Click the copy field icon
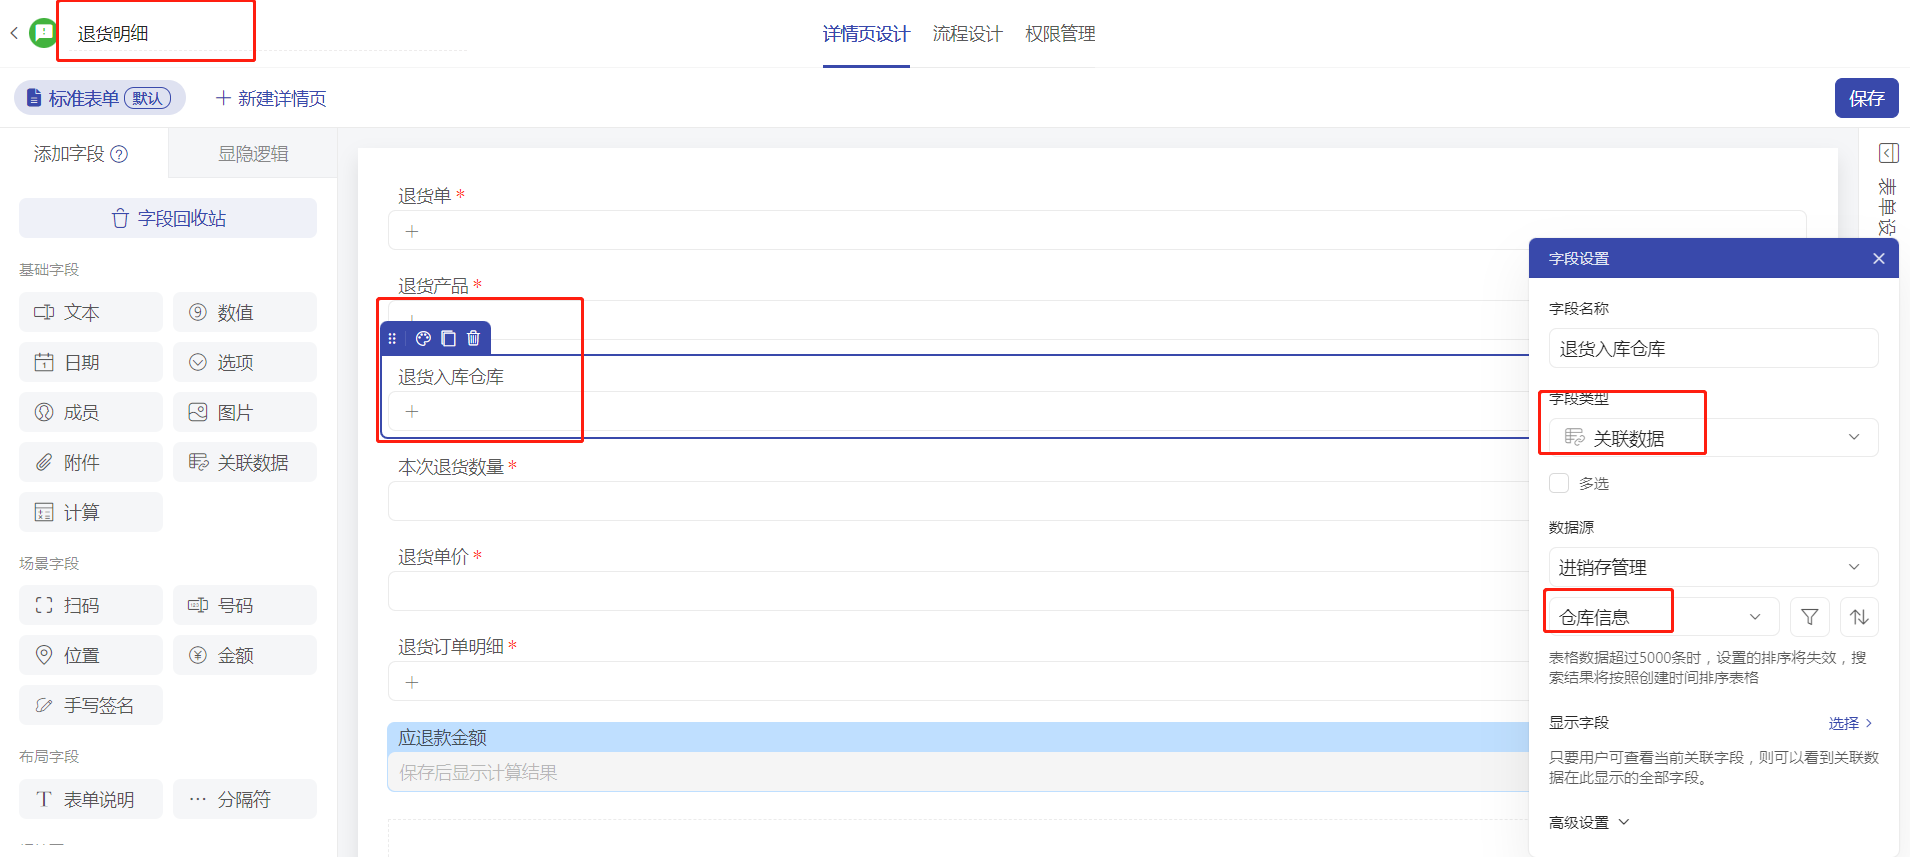This screenshot has width=1910, height=857. pyautogui.click(x=448, y=338)
